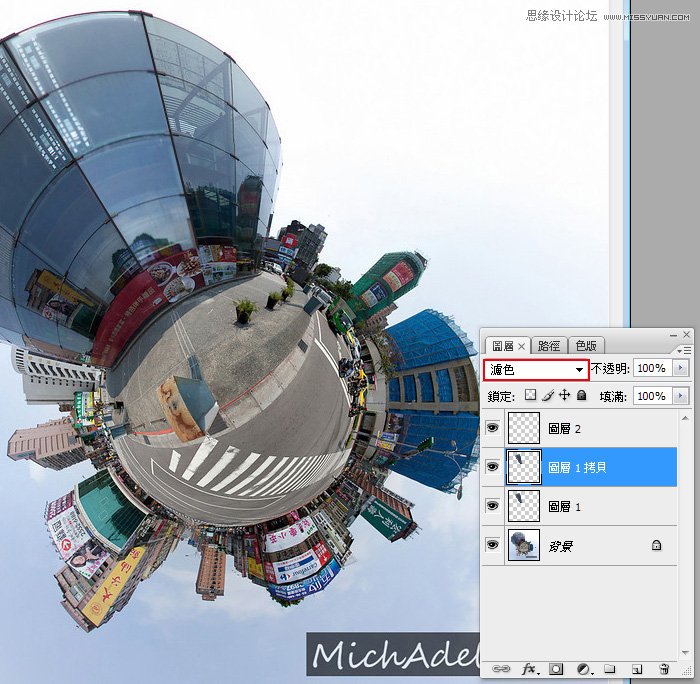Hide the 圖層 2 layer

point(492,427)
